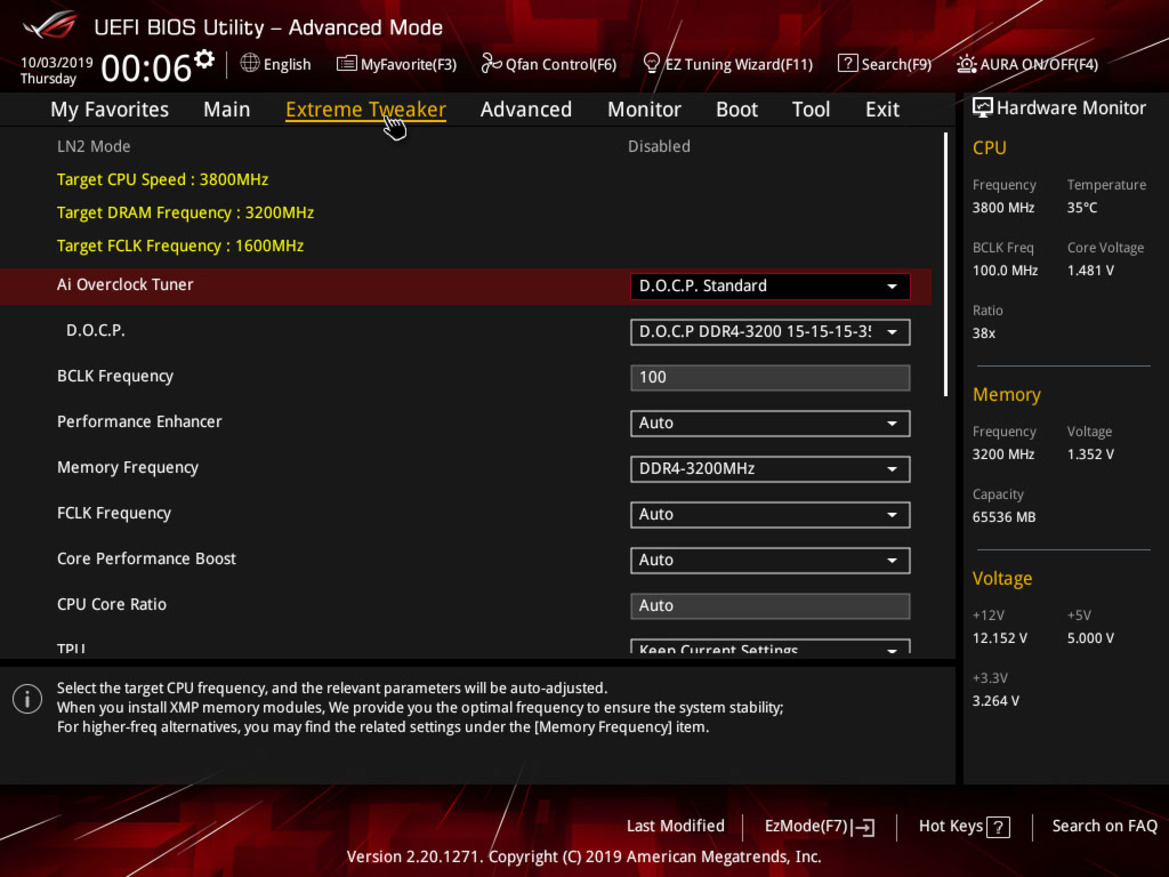Screen dimensions: 1169x877
Task: Open D.O.C.P. profile dropdown
Action: [x=769, y=332]
